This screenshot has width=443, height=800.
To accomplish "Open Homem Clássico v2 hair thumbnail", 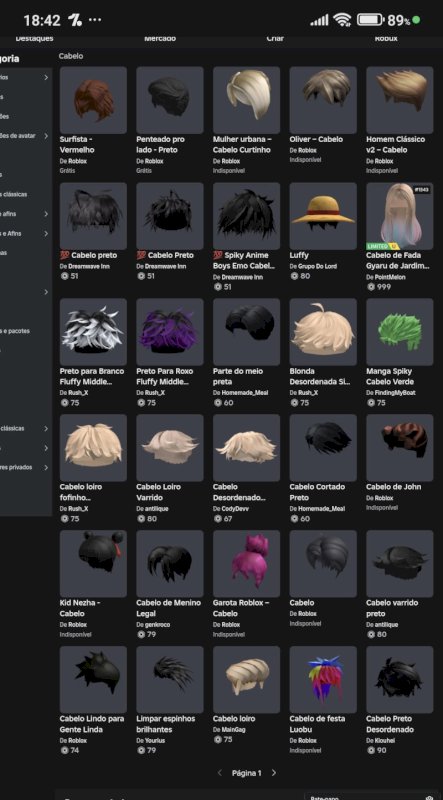I will point(399,100).
